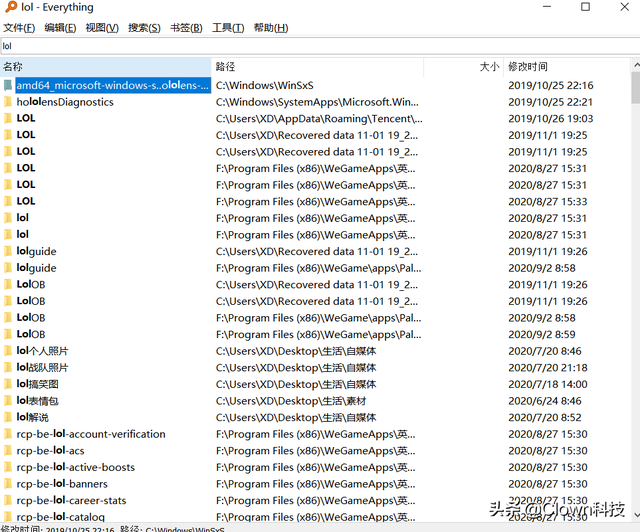Click the vertical scrollbar thumb
This screenshot has height=532, width=640.
point(636,87)
